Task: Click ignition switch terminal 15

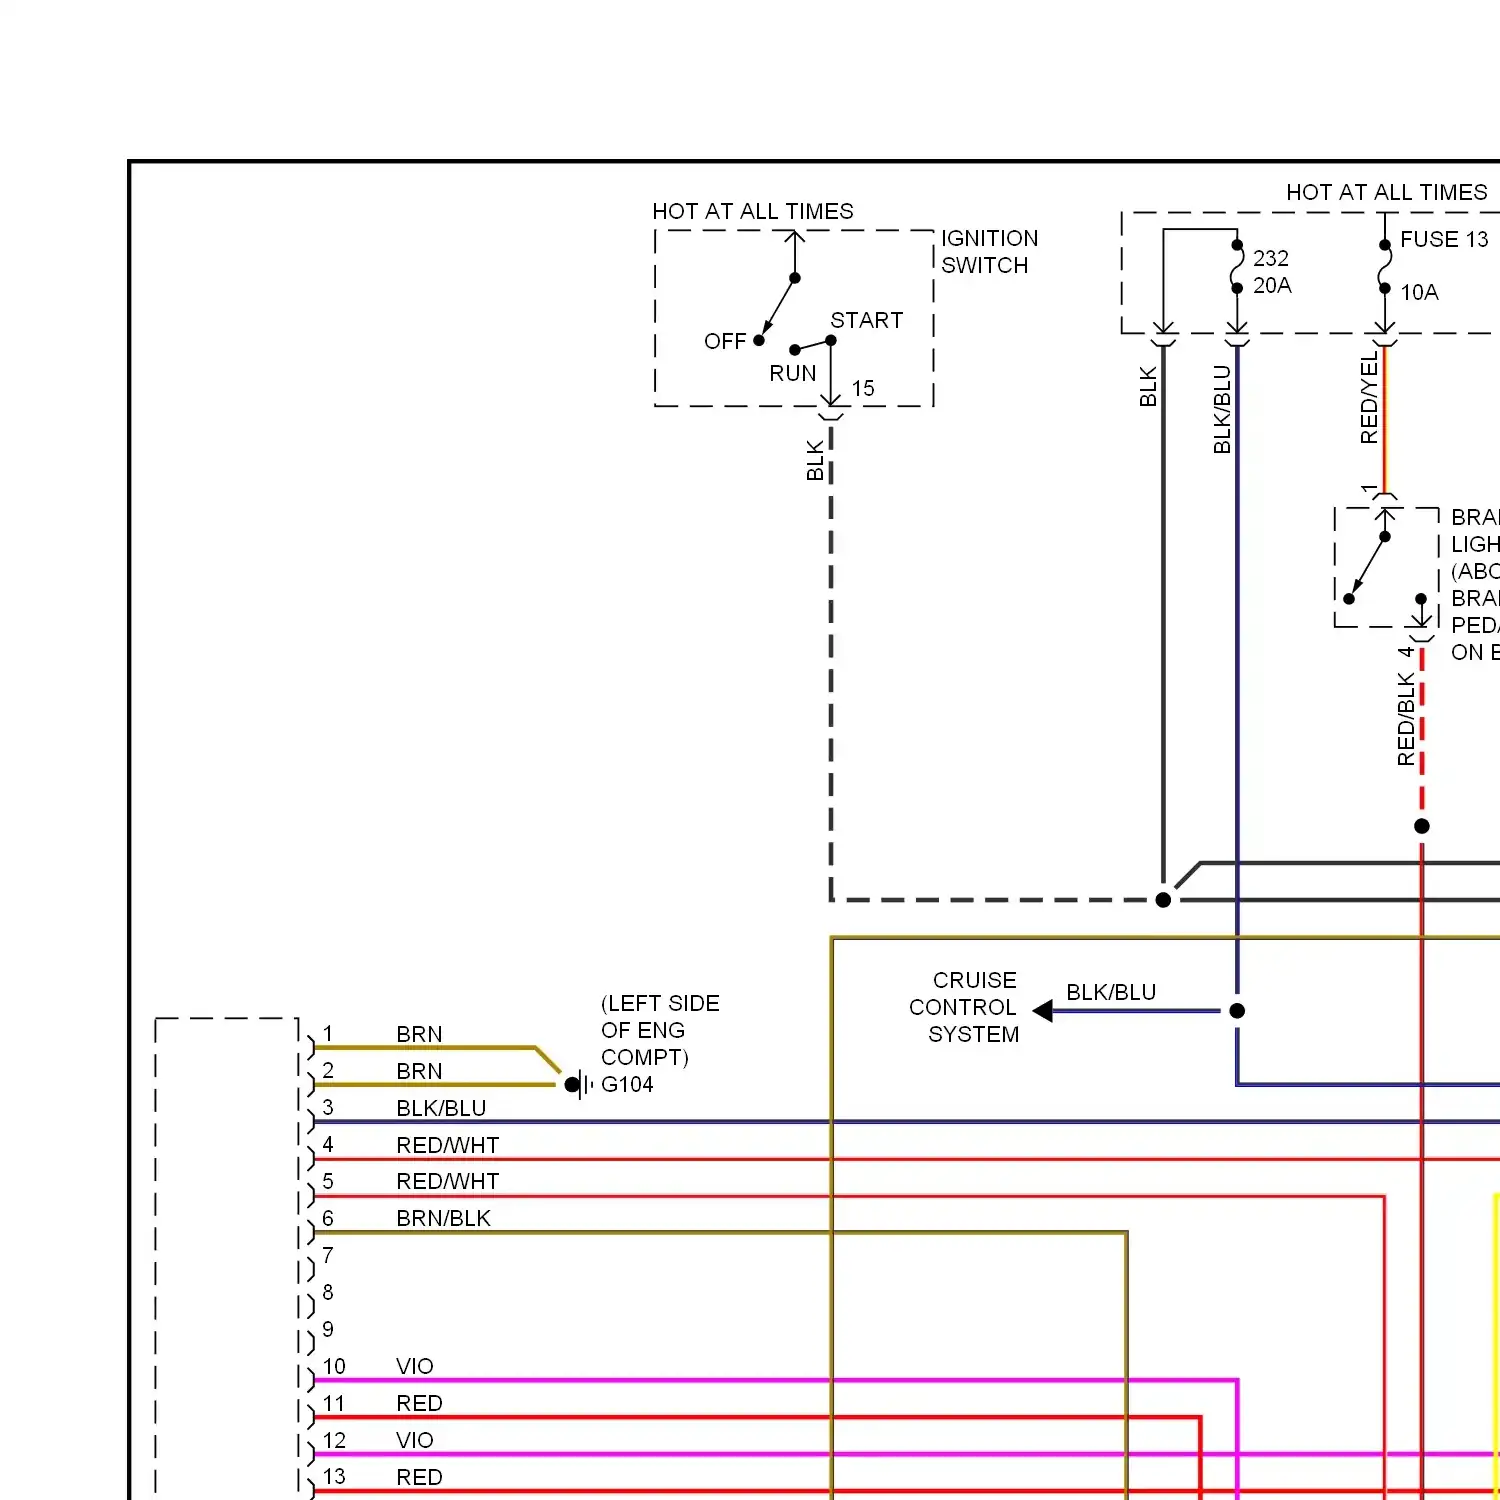Action: [862, 388]
